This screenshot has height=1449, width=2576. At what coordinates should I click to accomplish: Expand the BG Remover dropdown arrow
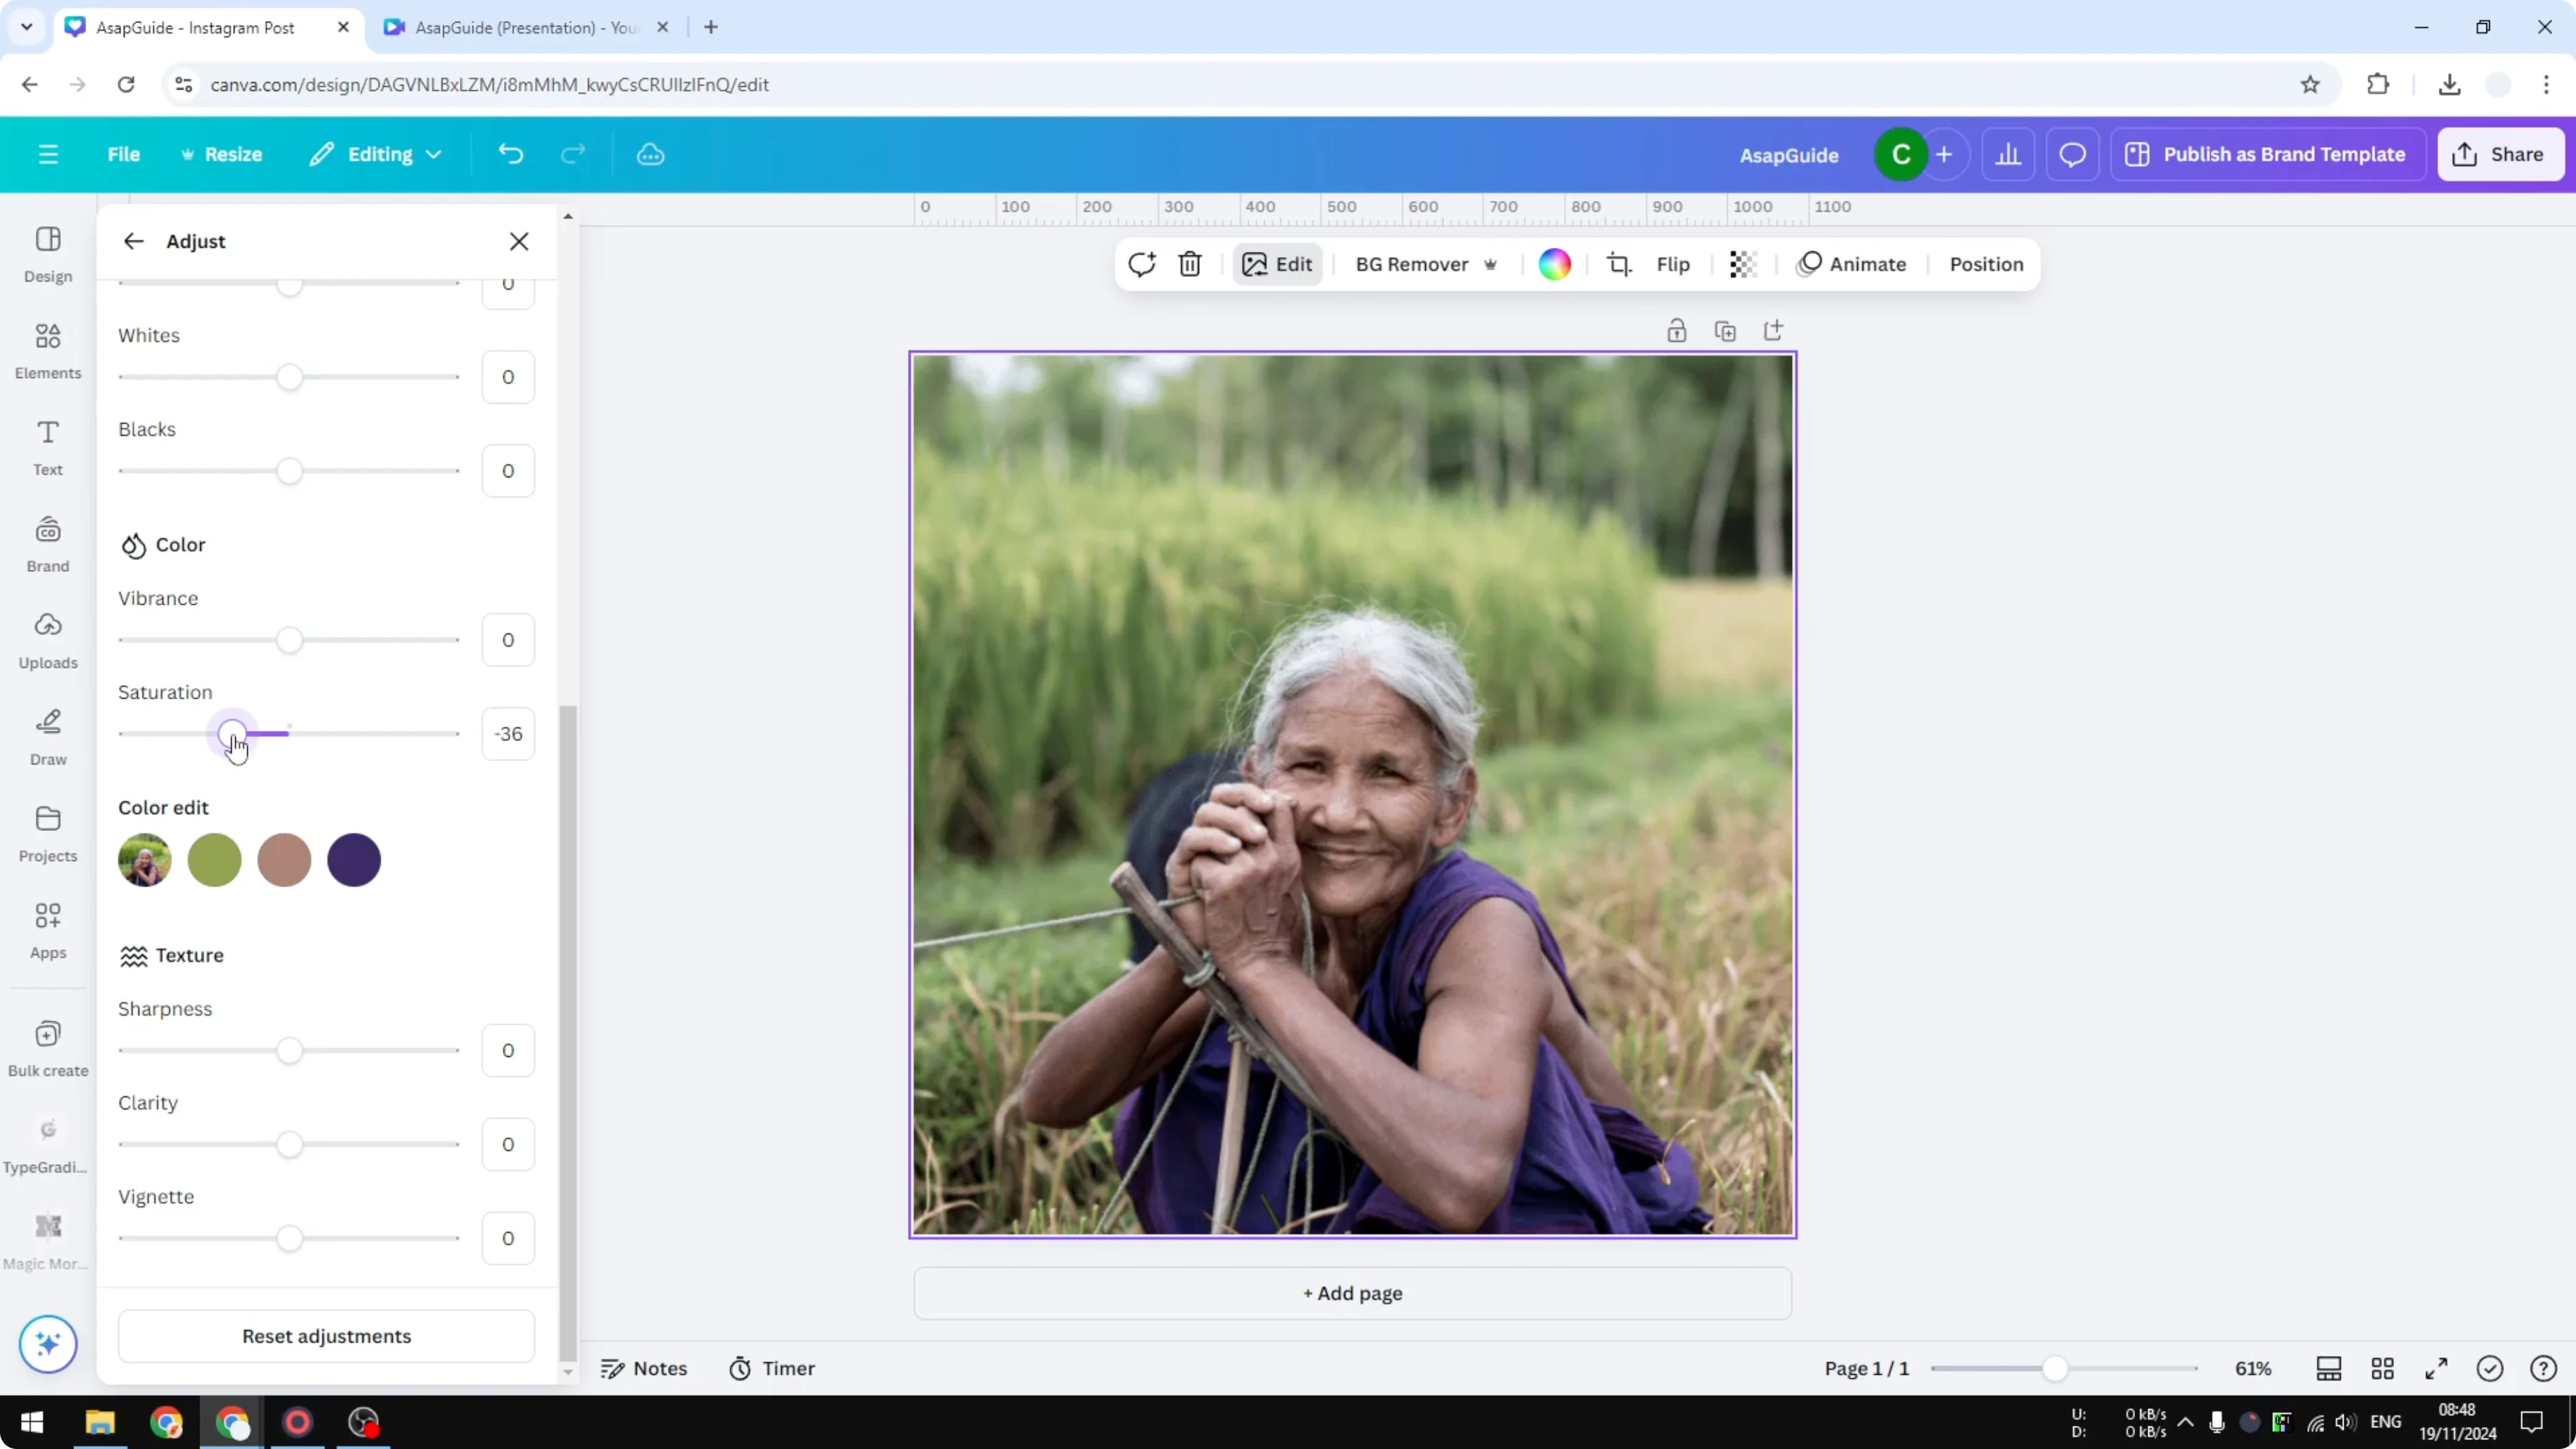coord(1490,264)
